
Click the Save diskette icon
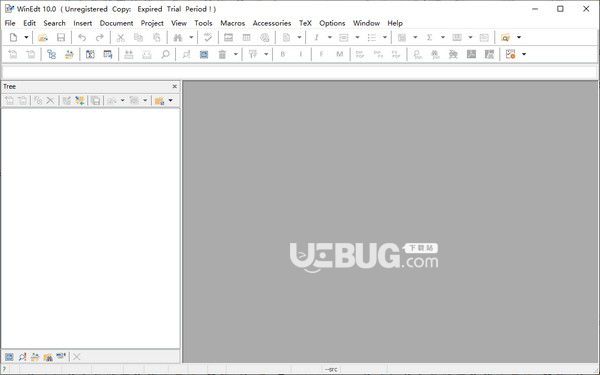61,38
